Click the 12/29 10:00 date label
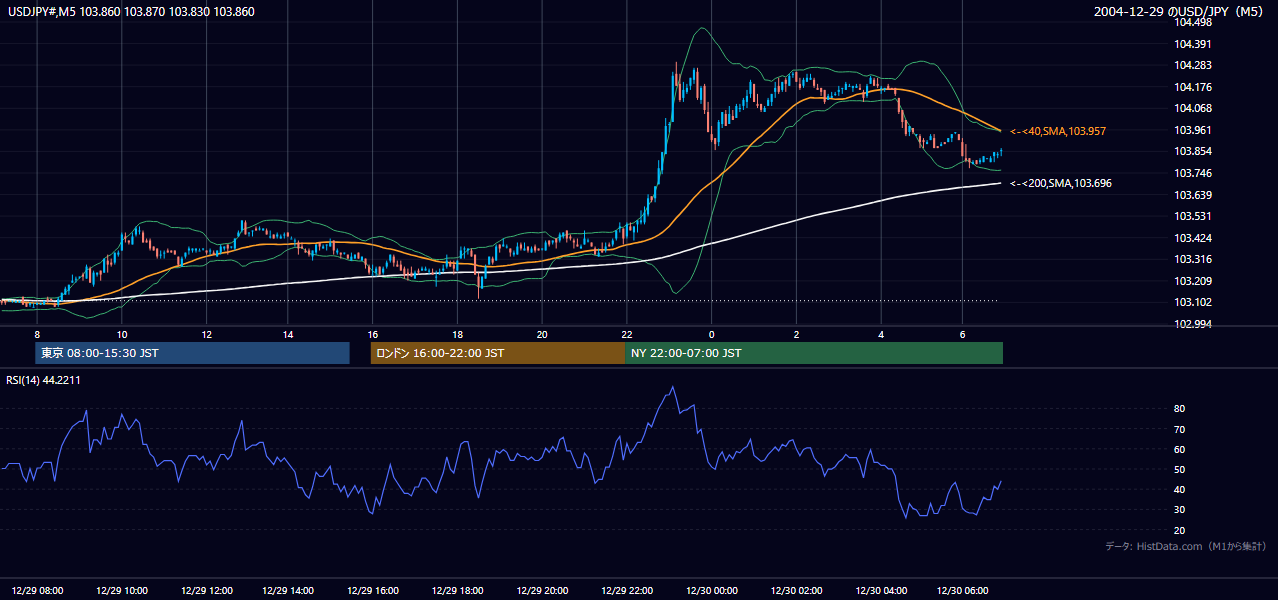This screenshot has width=1278, height=600. tap(122, 591)
